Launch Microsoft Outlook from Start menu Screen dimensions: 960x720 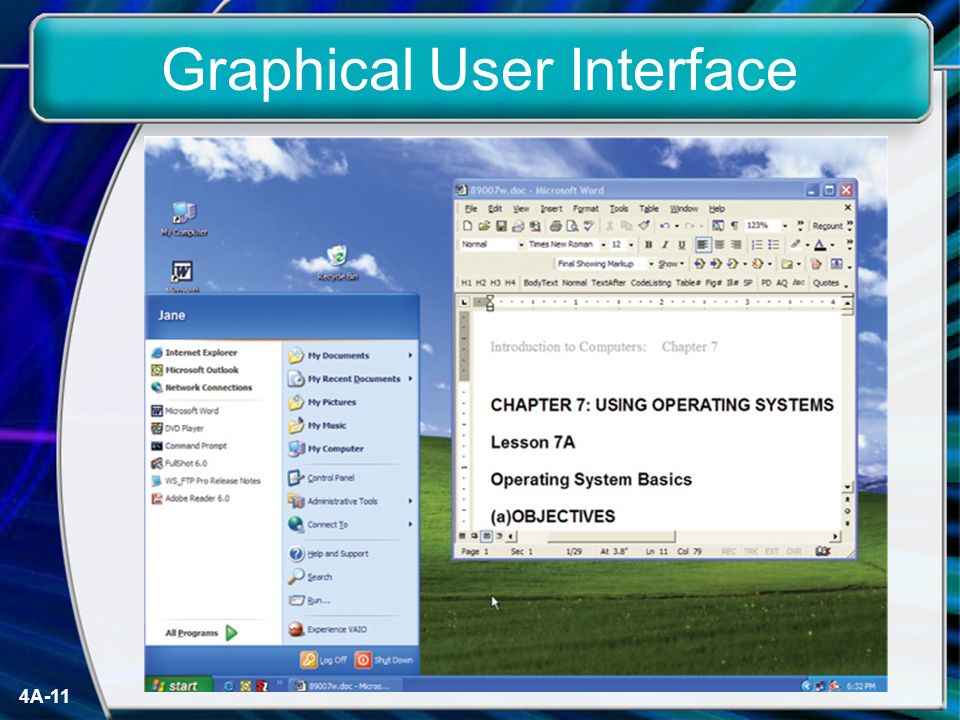coord(195,370)
